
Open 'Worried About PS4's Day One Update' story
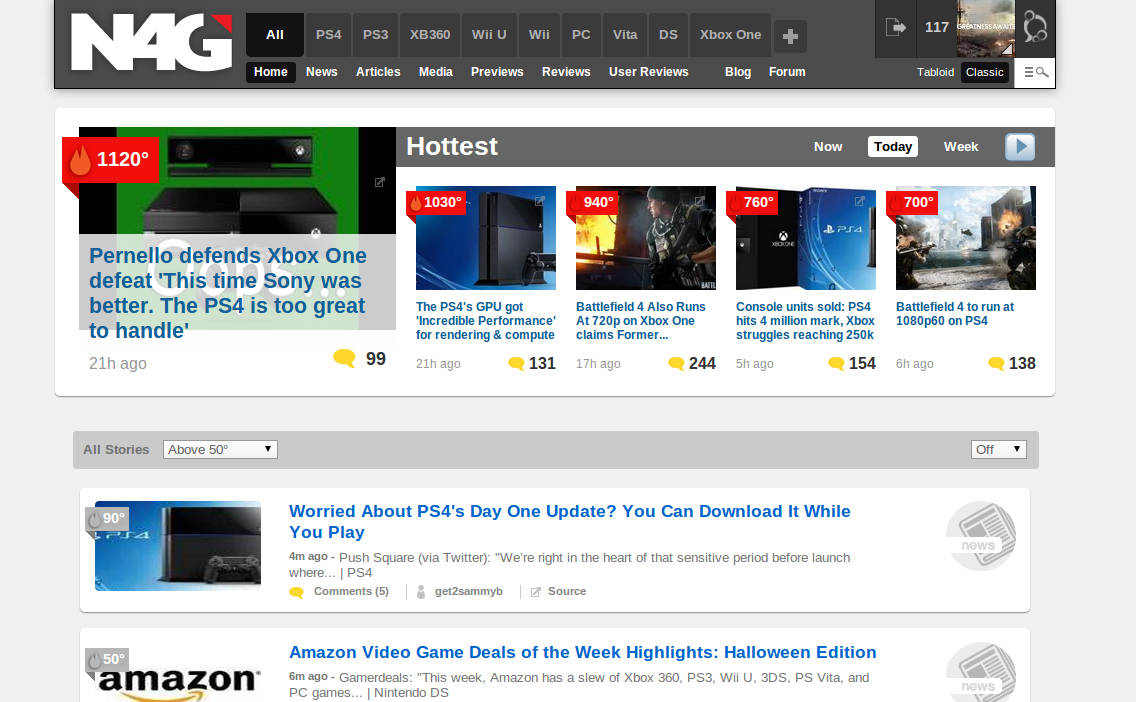tap(569, 522)
